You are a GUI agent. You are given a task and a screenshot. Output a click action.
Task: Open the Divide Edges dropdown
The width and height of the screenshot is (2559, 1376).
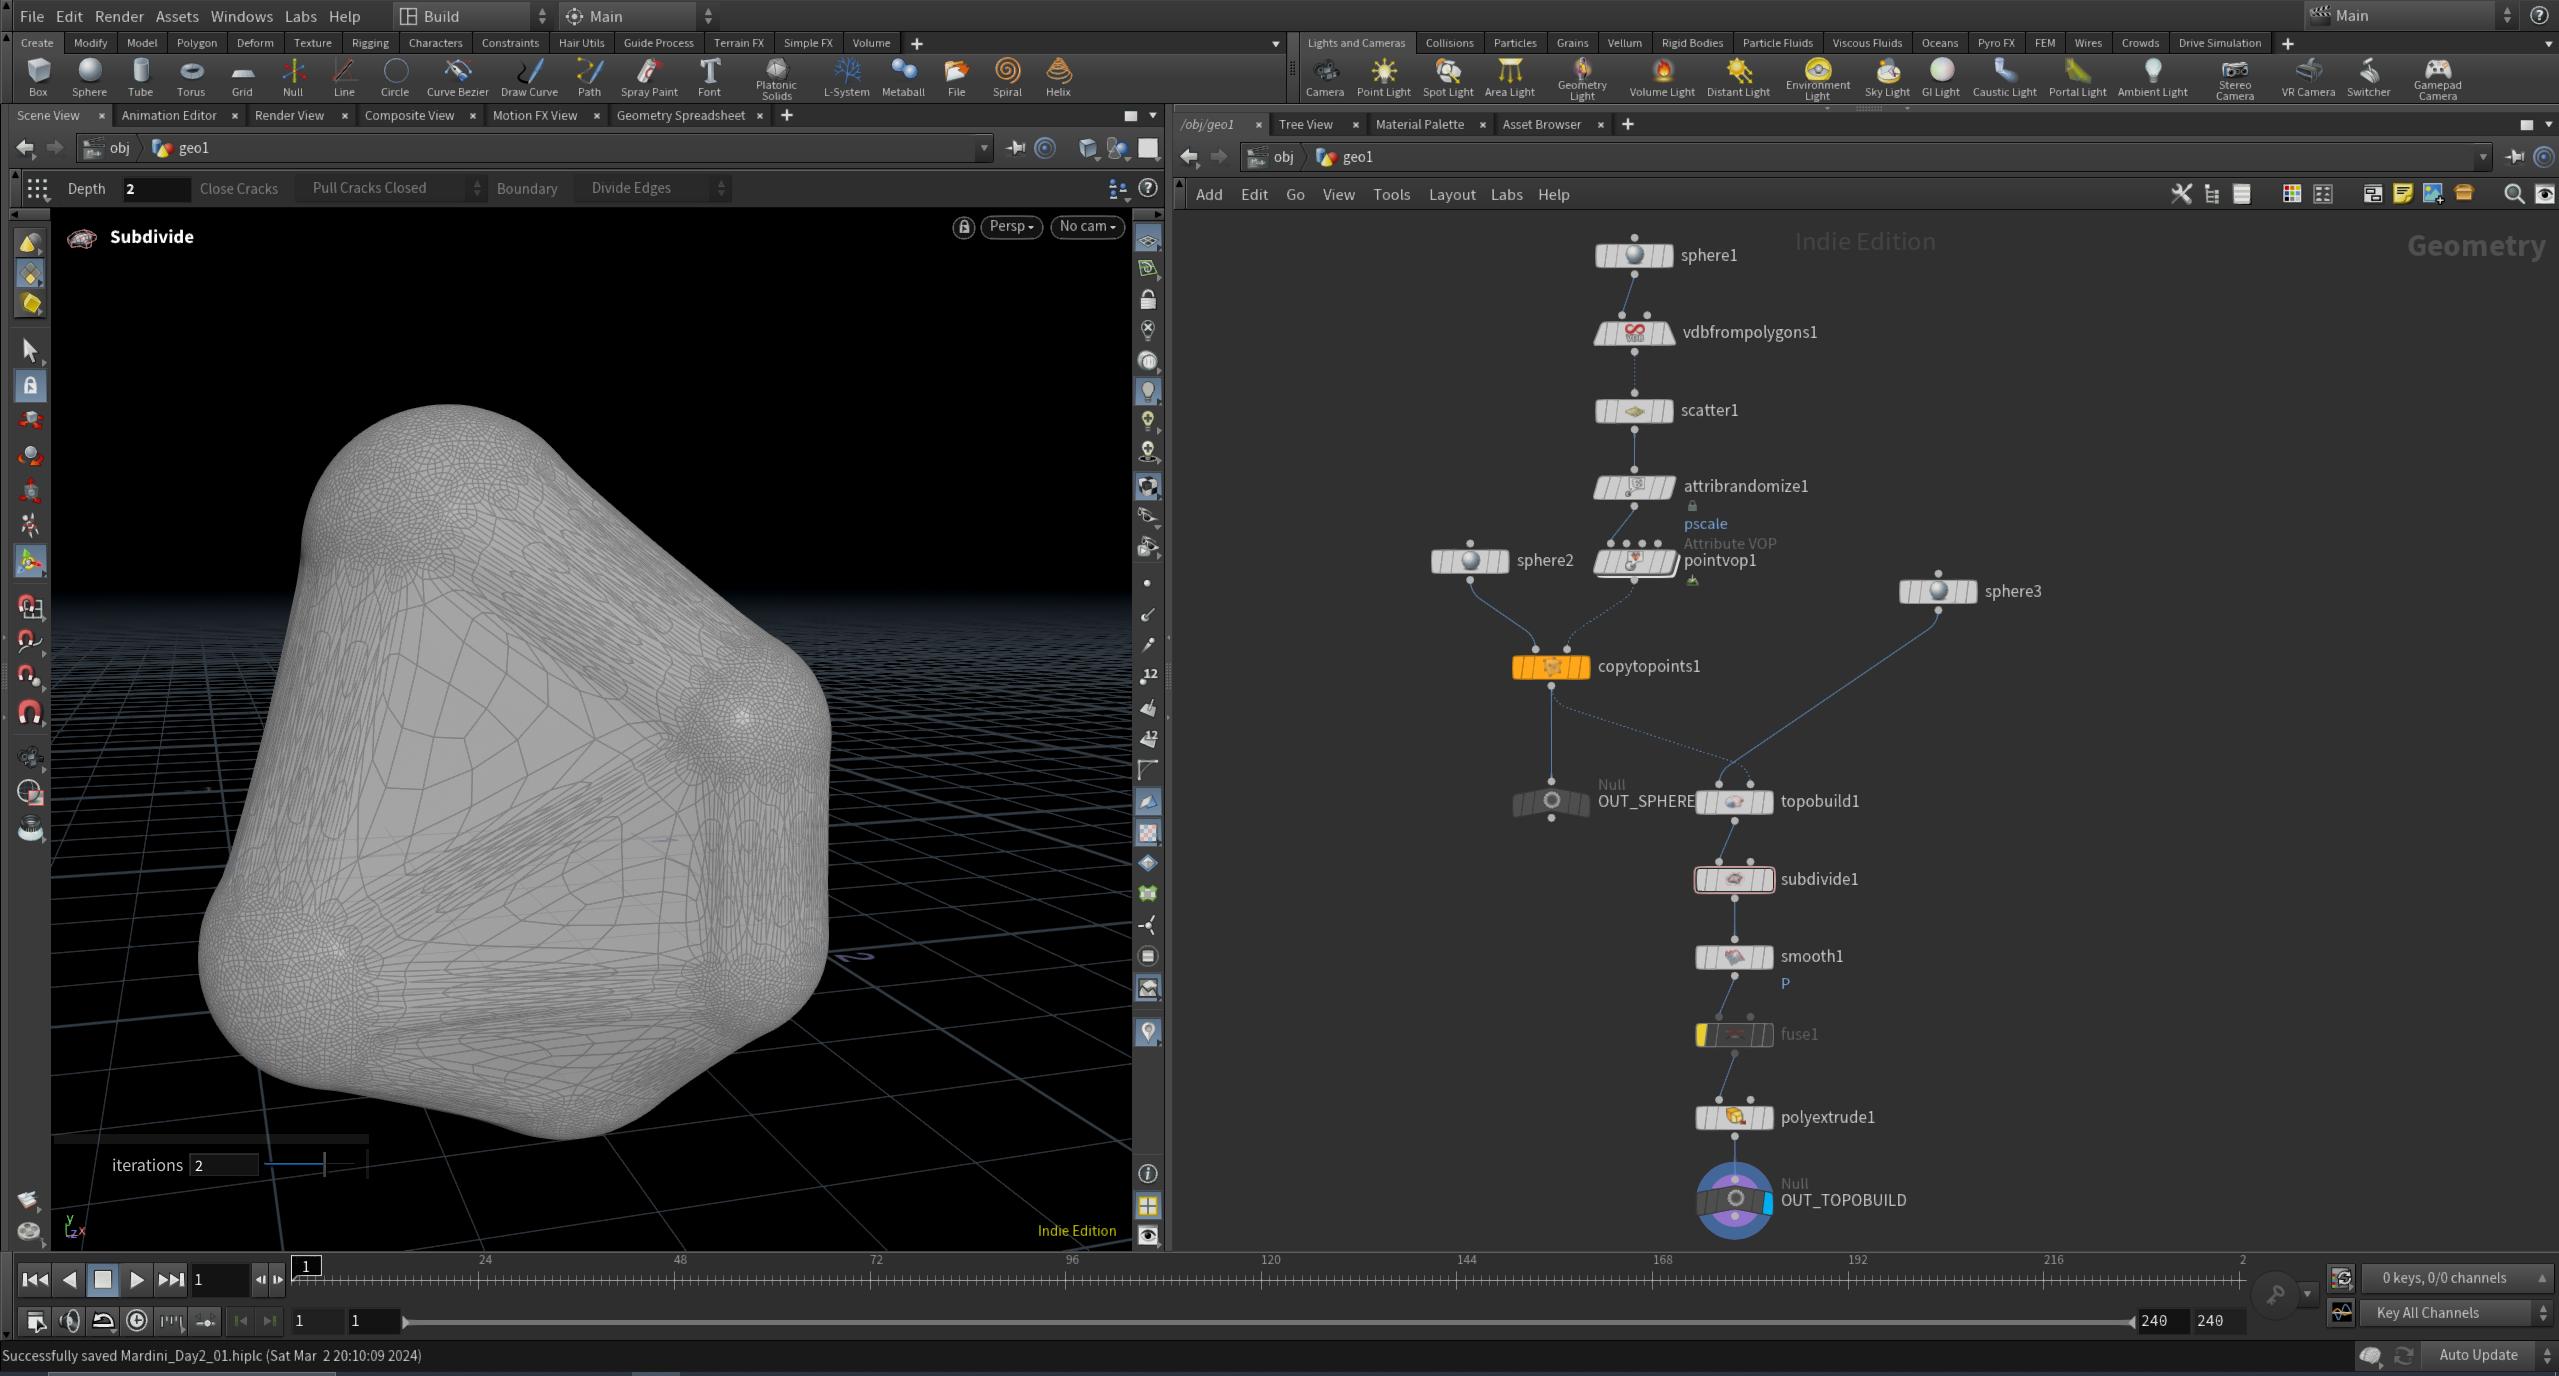653,188
